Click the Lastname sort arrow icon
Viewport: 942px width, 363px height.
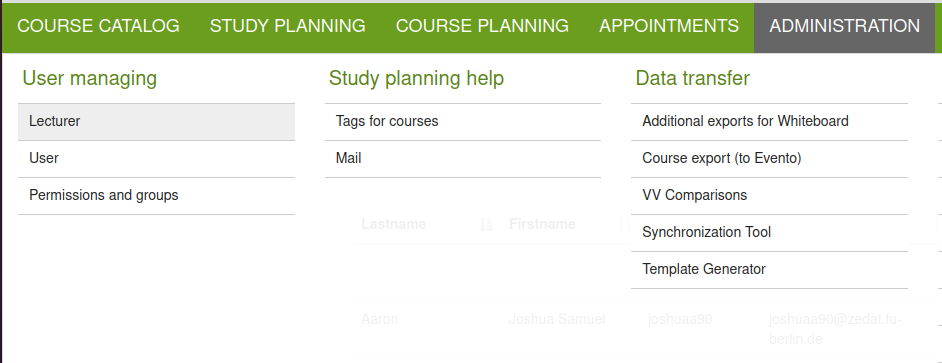point(487,225)
